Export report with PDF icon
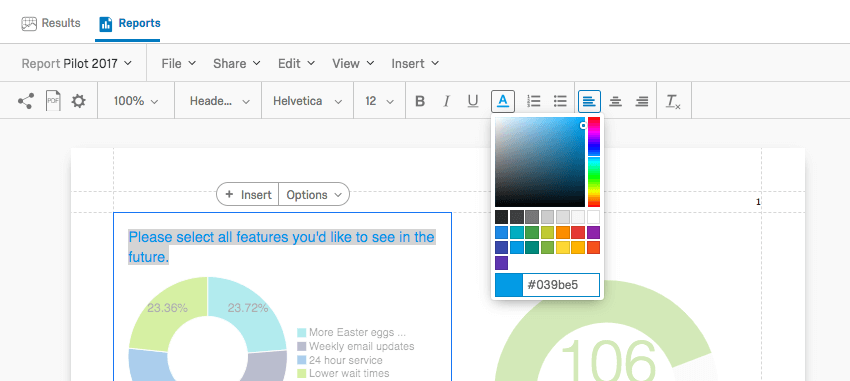The width and height of the screenshot is (850, 381). 53,101
